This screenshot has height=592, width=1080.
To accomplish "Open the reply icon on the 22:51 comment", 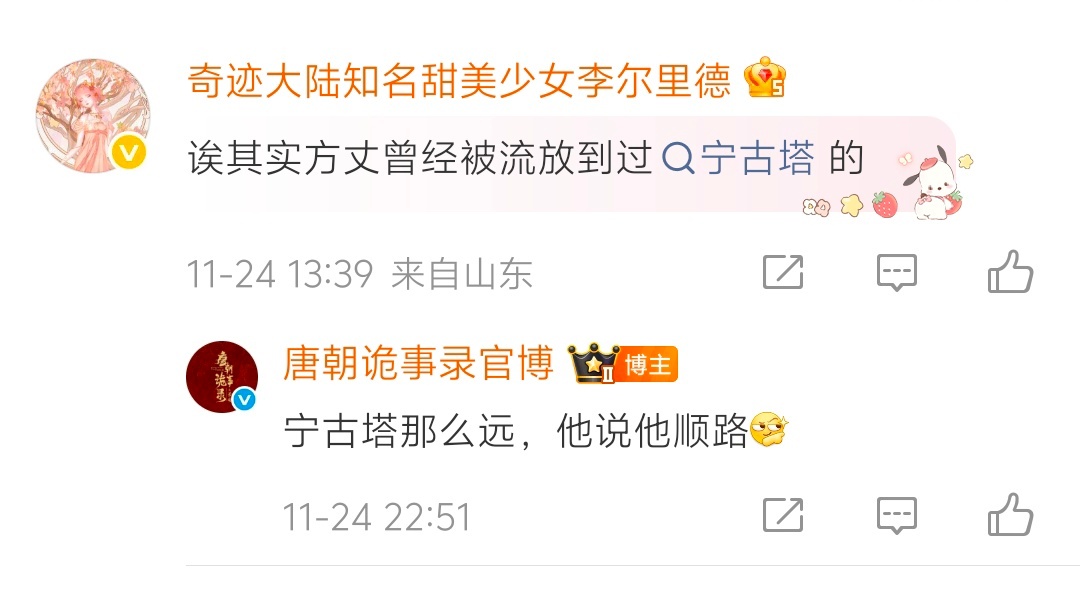I will pos(897,515).
